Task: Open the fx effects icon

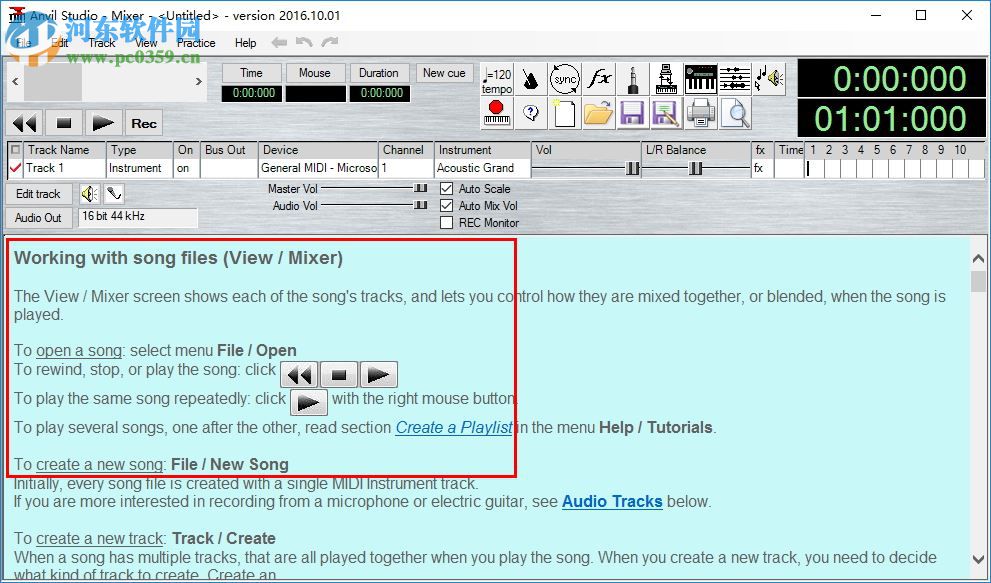Action: click(x=599, y=80)
